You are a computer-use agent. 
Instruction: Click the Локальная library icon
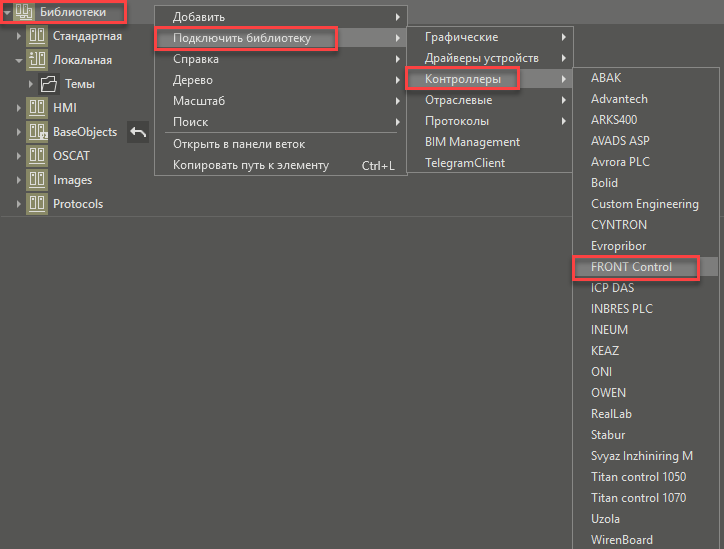coord(37,60)
